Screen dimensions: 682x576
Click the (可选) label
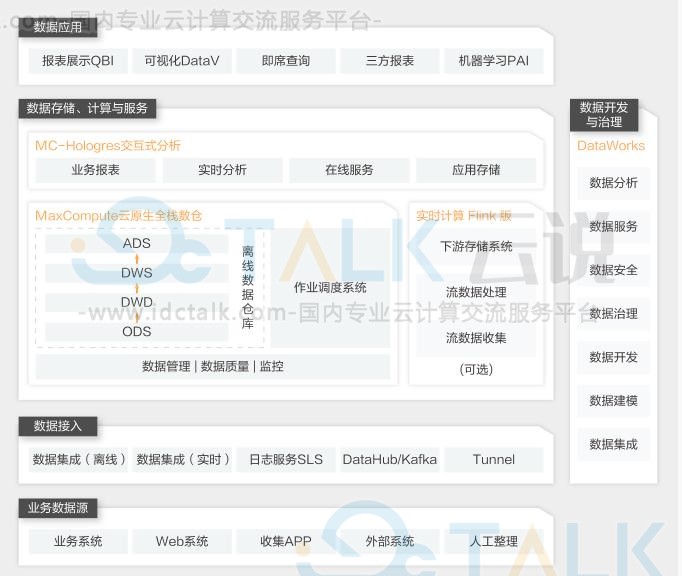(476, 369)
